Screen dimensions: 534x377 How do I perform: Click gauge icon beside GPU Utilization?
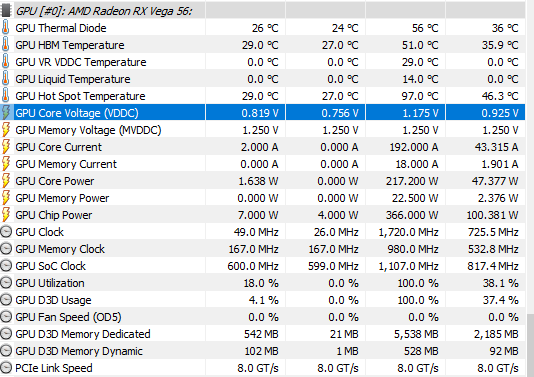point(6,283)
